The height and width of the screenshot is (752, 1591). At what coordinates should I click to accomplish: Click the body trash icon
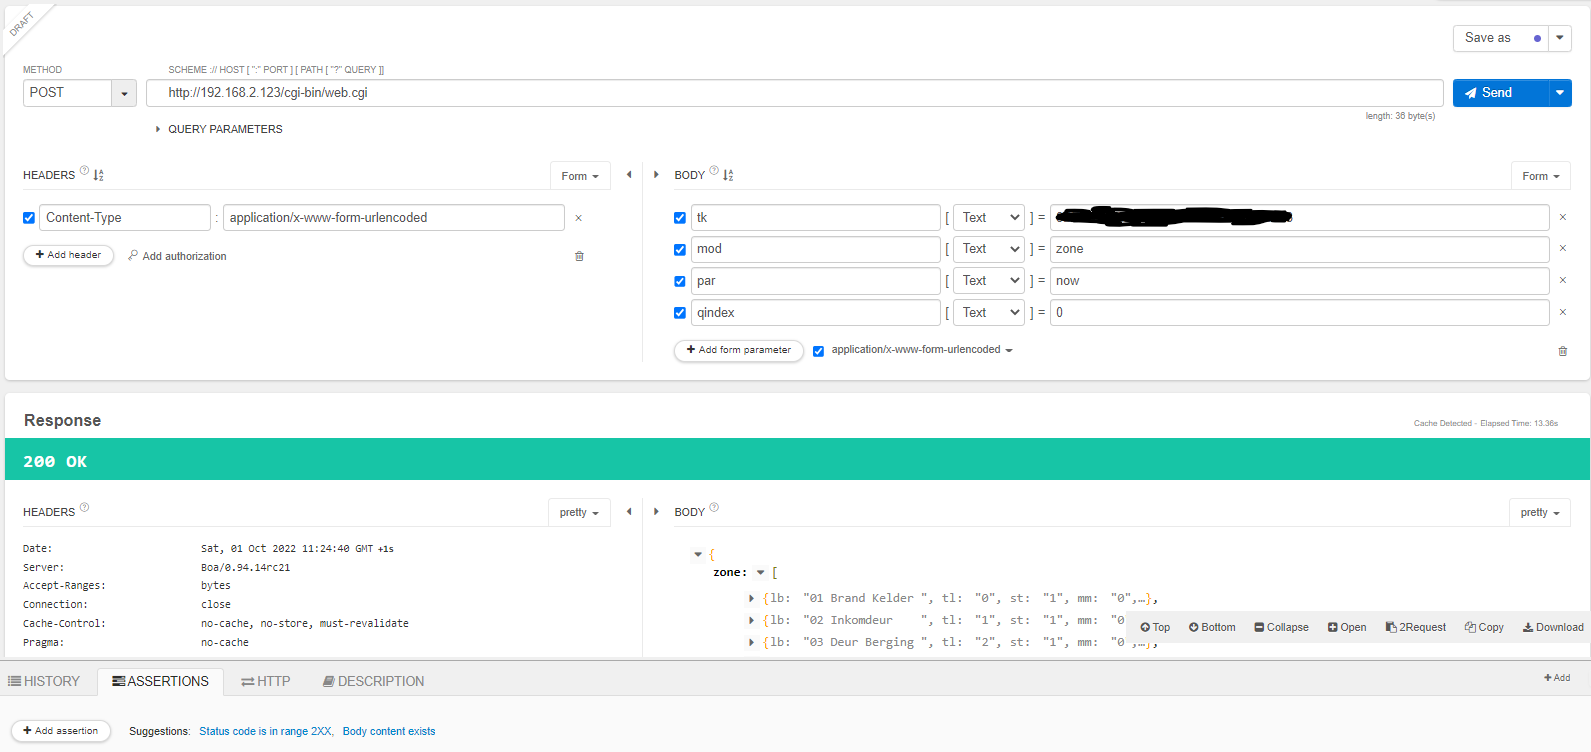click(x=1562, y=351)
